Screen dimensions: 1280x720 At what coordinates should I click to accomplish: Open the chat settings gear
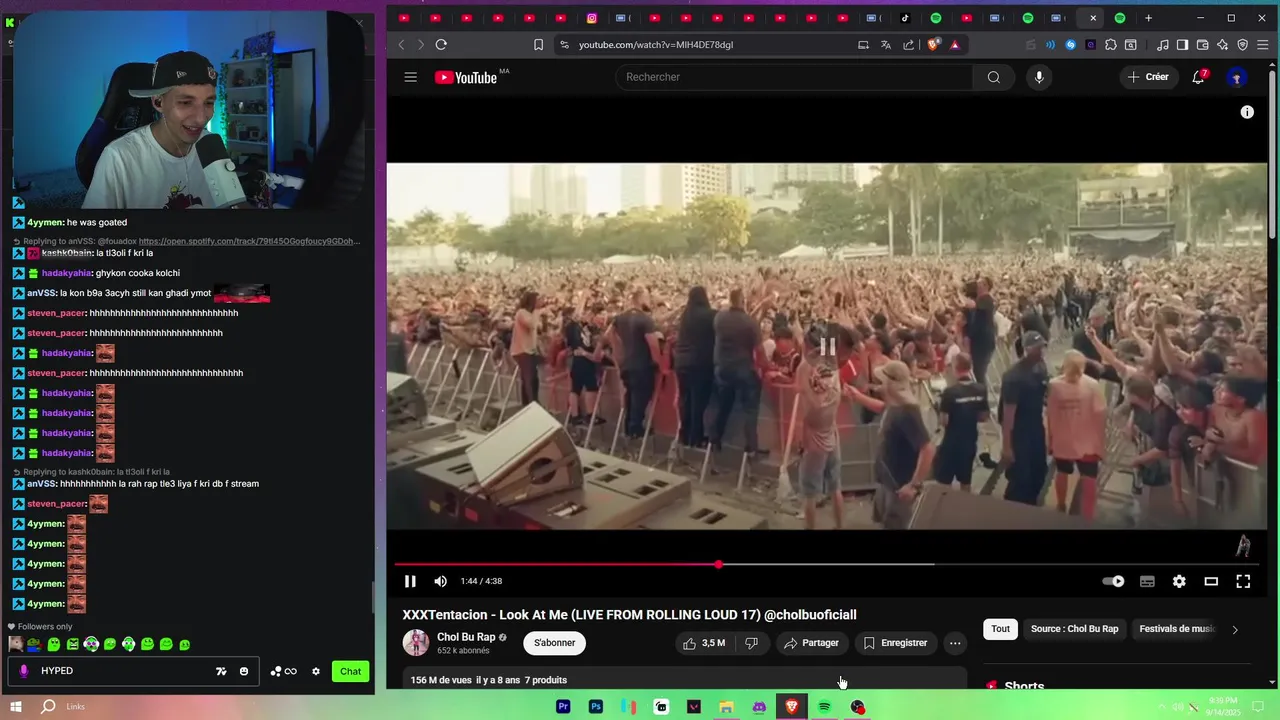tap(316, 671)
